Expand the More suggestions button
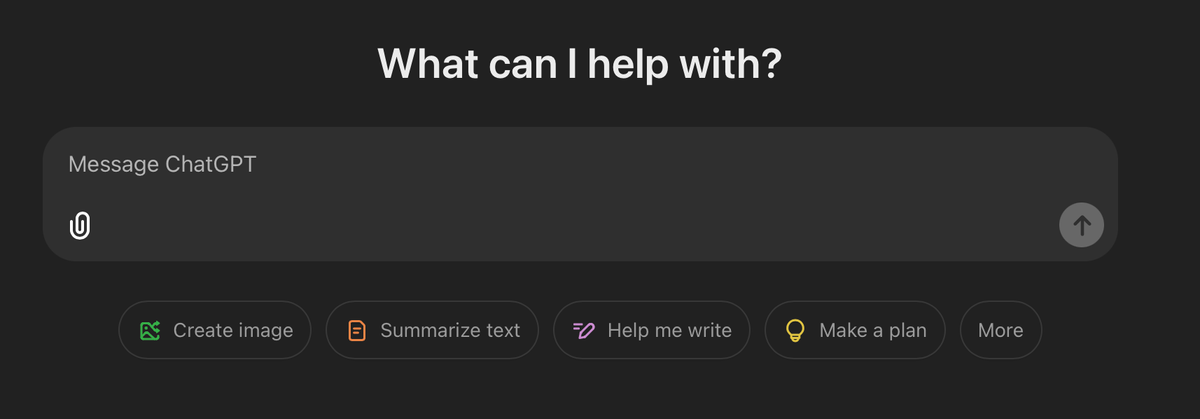Screen dimensions: 1200x419 pyautogui.click(x=1000, y=330)
